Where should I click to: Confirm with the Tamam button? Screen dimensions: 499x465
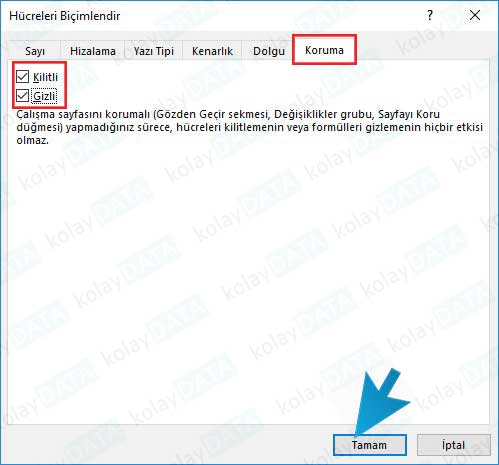pyautogui.click(x=370, y=445)
